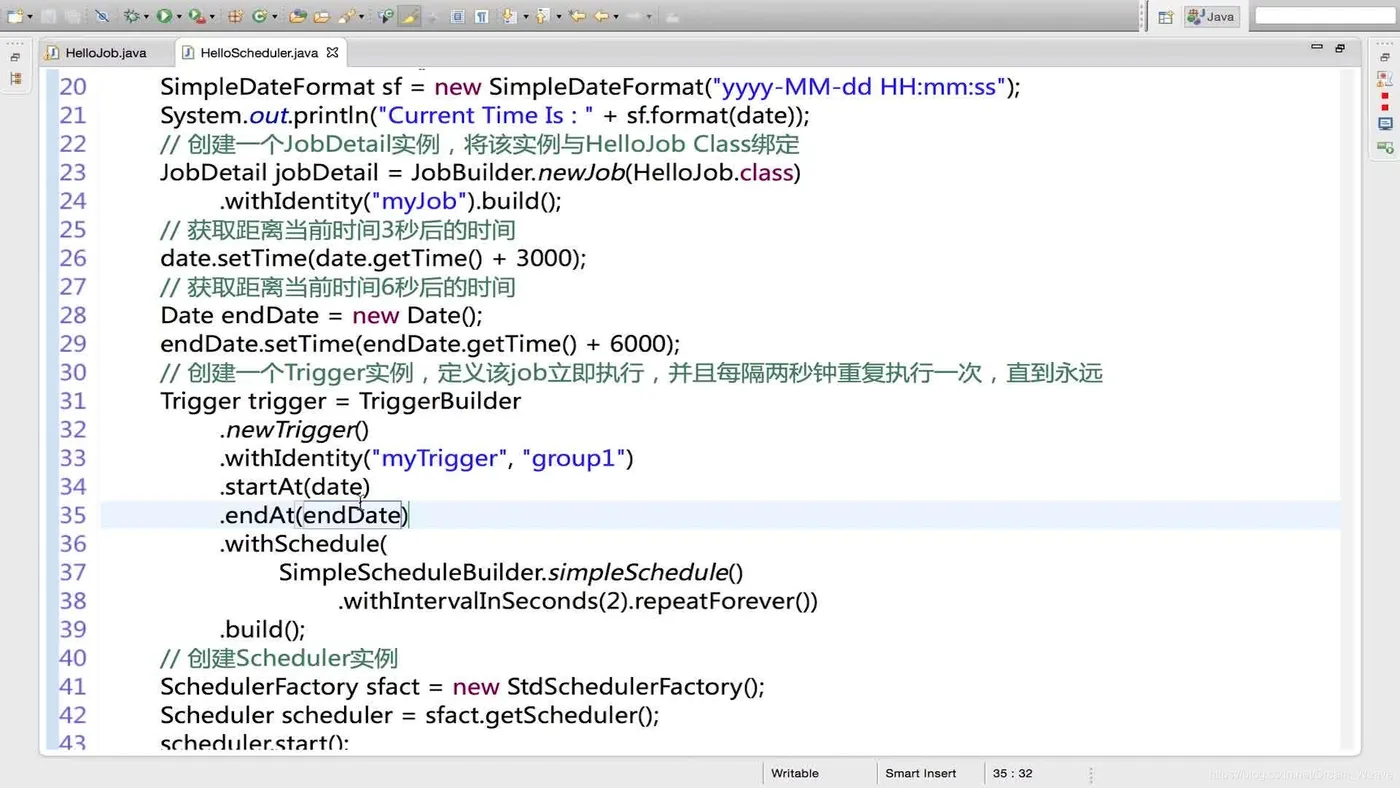This screenshot has height=788, width=1400.
Task: Toggle Show Whitespace Characters pilcrow icon
Action: click(x=481, y=16)
